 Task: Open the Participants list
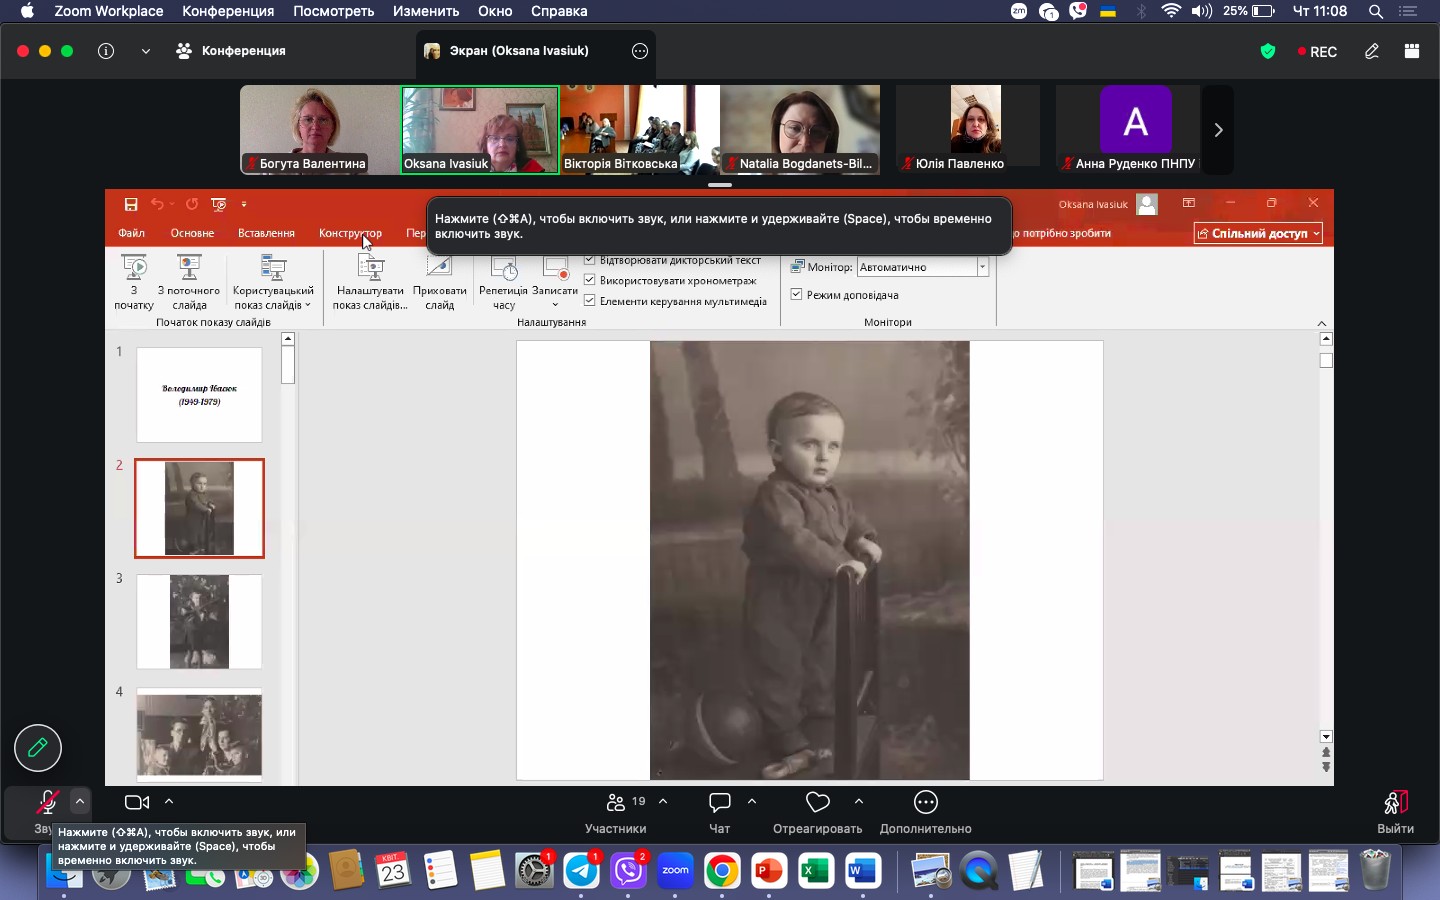(x=616, y=804)
